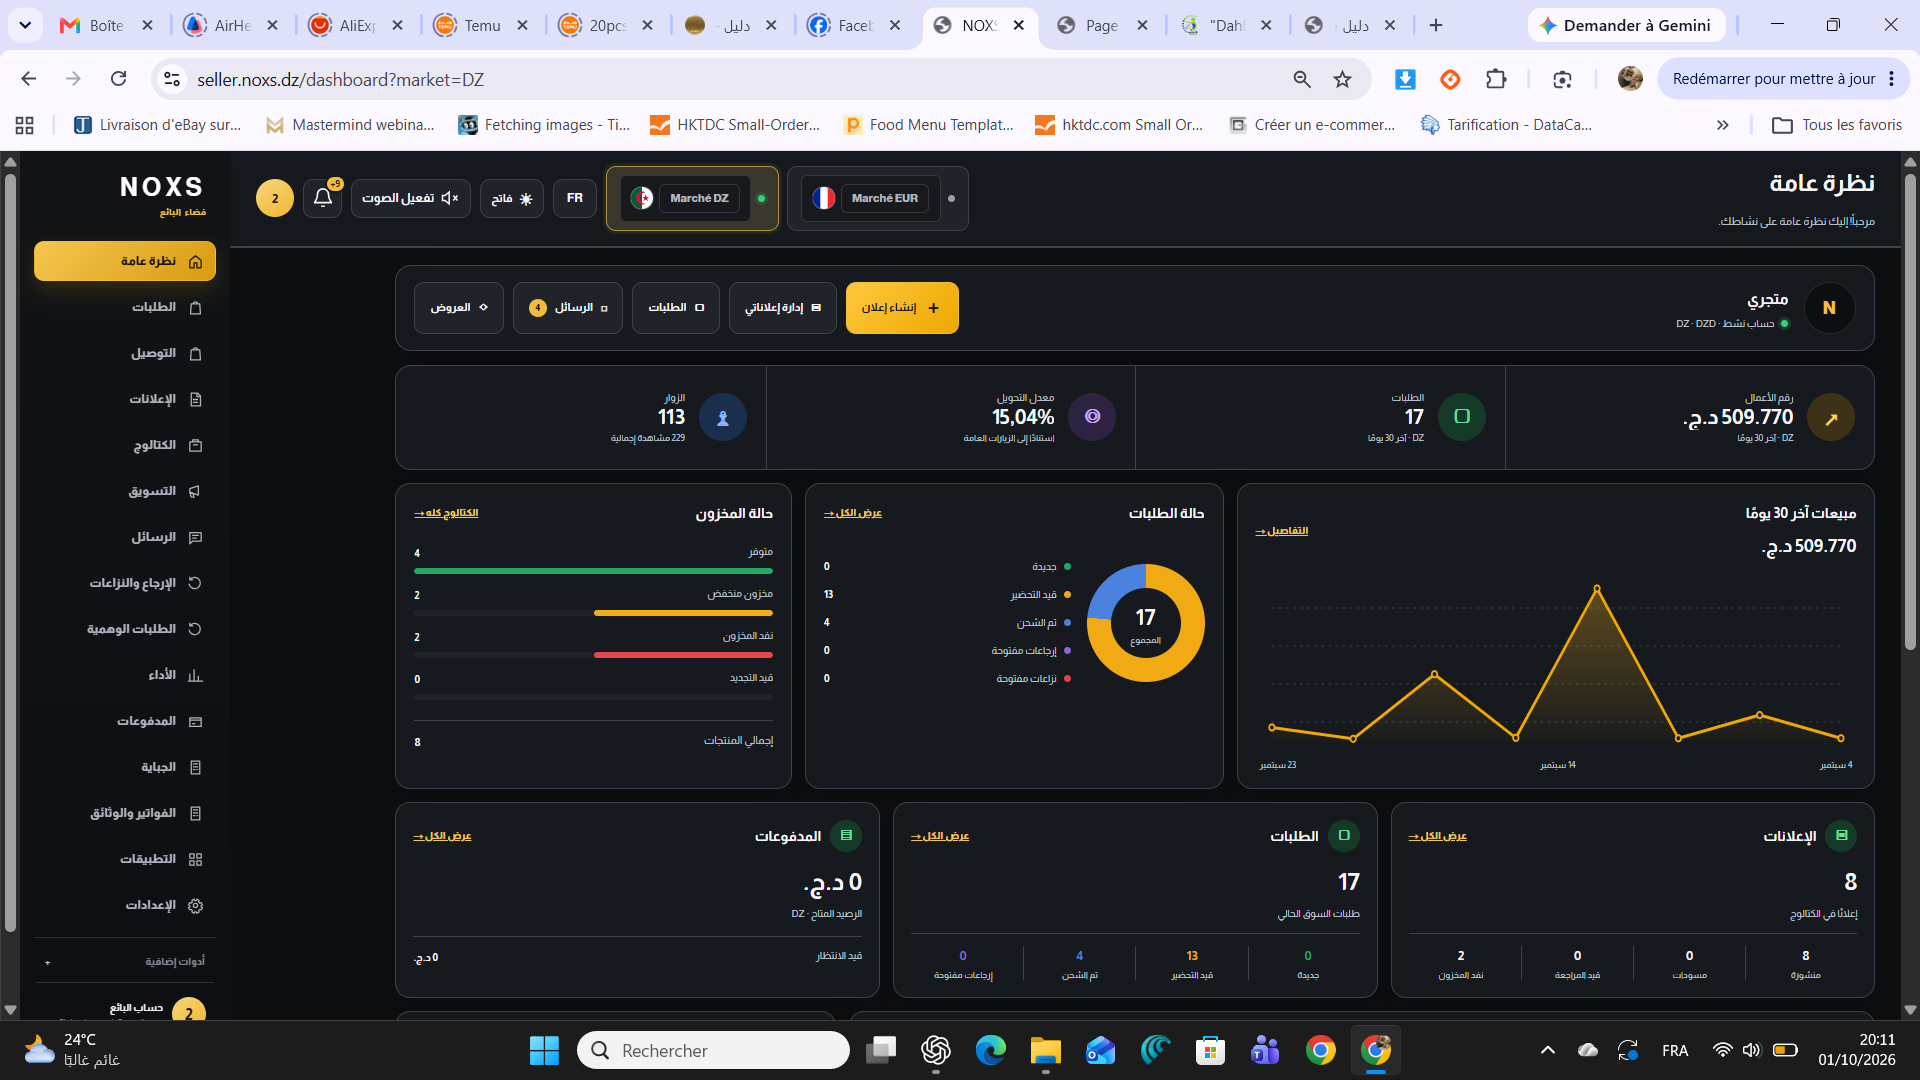Click the العروض offers button
This screenshot has height=1080, width=1920.
coord(459,308)
